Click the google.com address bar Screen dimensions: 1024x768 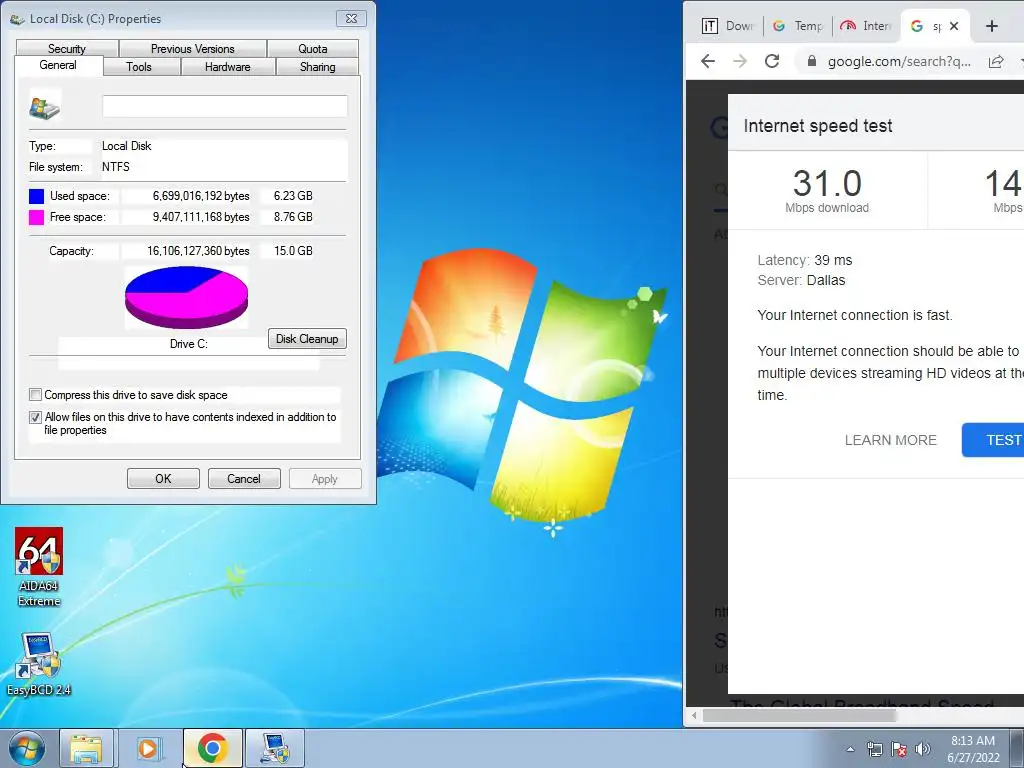pyautogui.click(x=899, y=61)
